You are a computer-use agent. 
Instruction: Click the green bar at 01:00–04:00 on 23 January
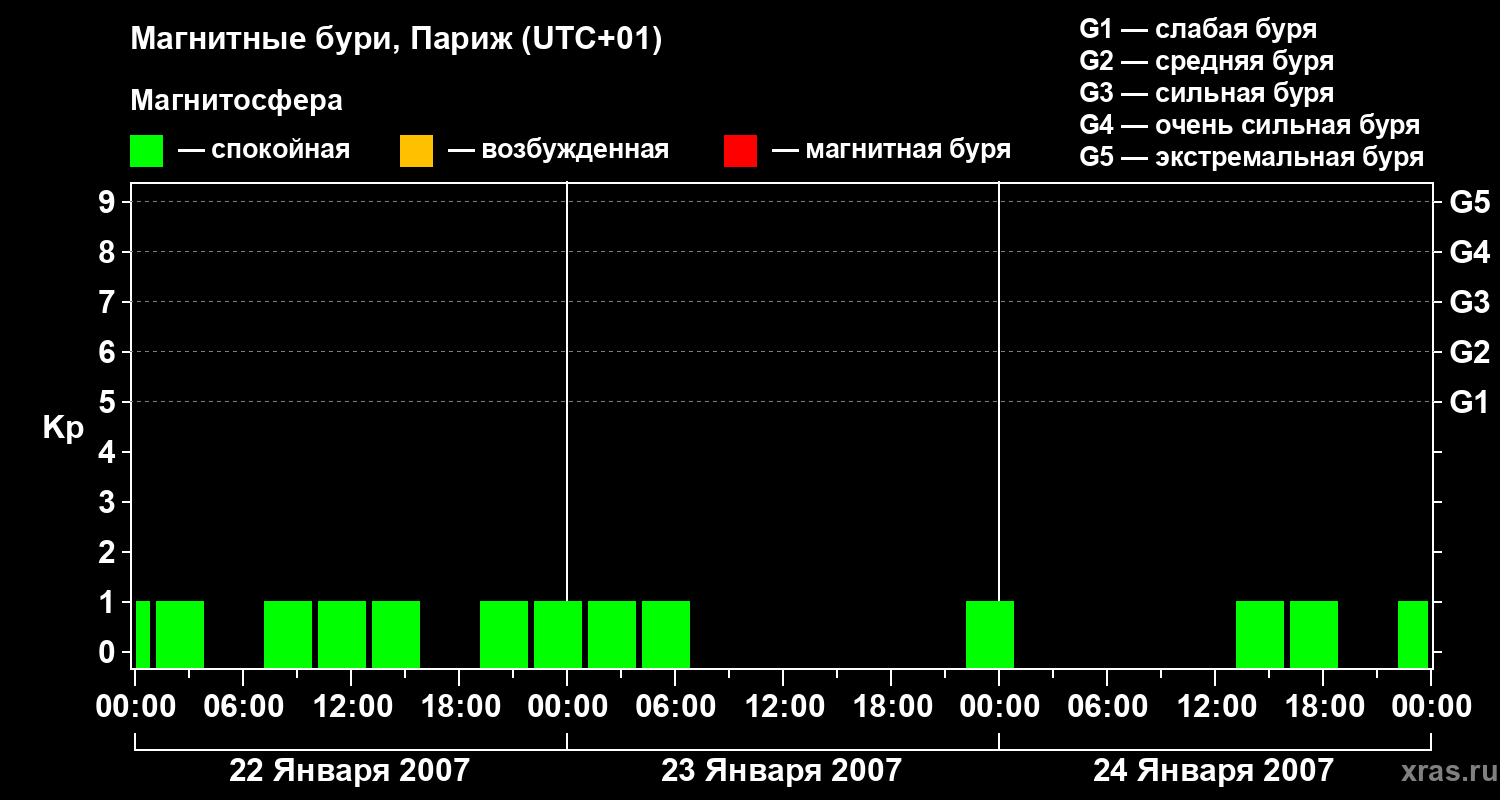pyautogui.click(x=612, y=634)
